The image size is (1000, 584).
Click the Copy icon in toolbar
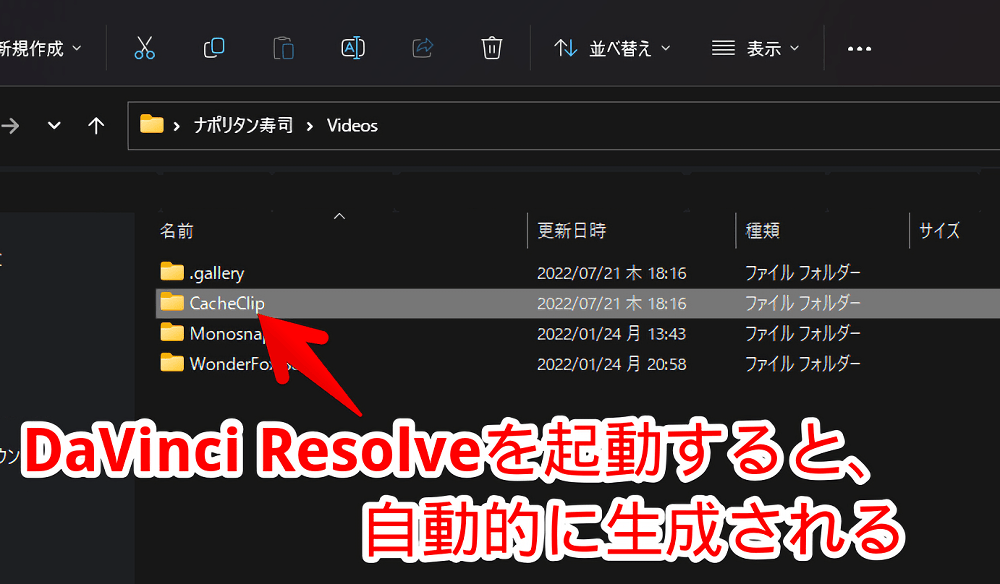tap(214, 48)
